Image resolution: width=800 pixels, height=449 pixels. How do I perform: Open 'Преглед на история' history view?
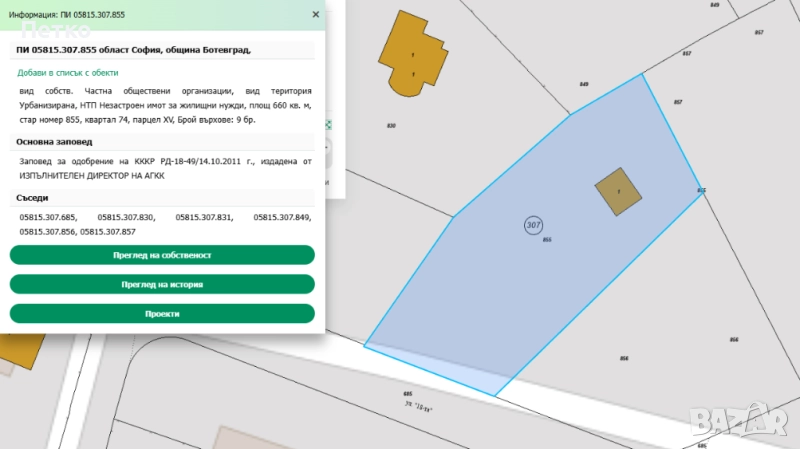(162, 284)
